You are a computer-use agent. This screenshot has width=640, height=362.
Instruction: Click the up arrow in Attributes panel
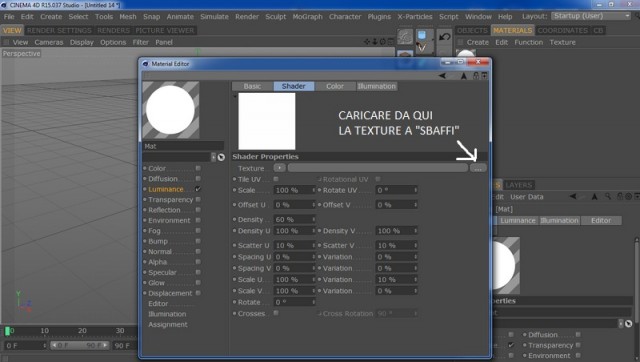(595, 196)
